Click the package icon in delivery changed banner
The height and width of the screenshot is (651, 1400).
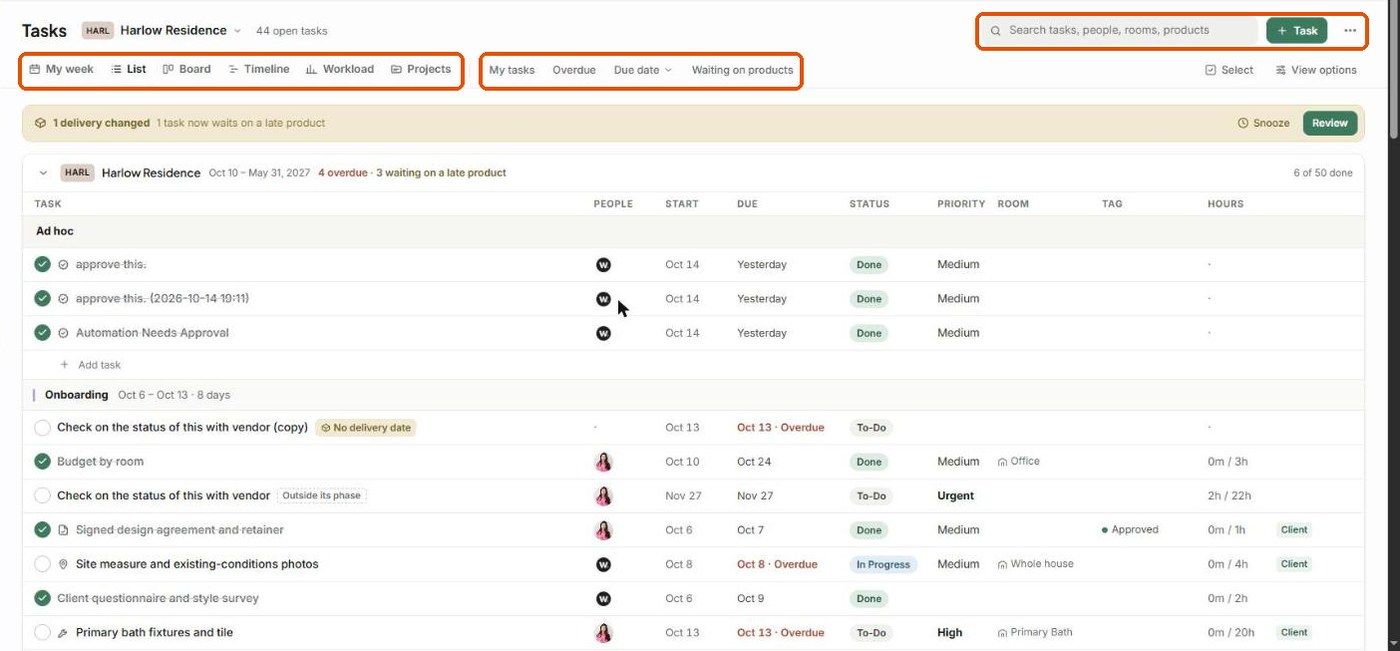coord(40,123)
